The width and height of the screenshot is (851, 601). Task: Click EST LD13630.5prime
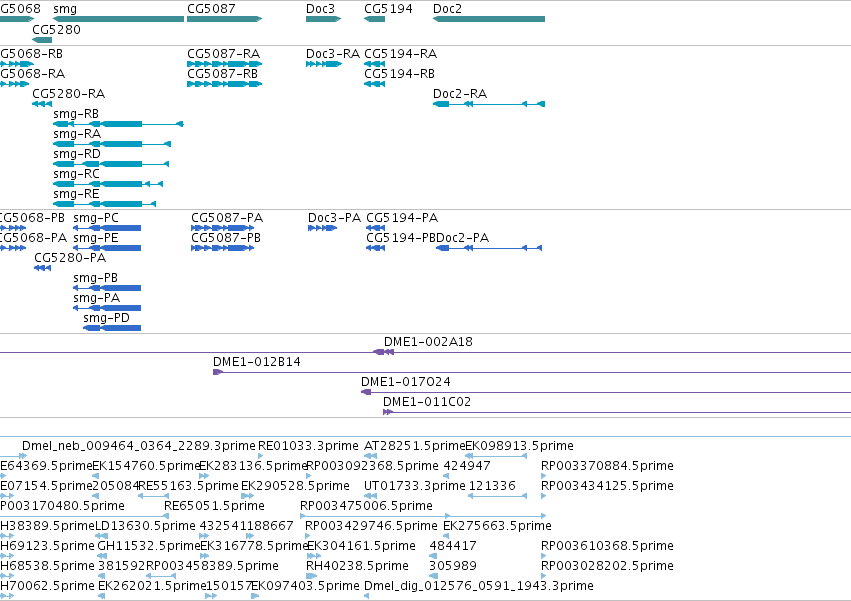[101, 536]
